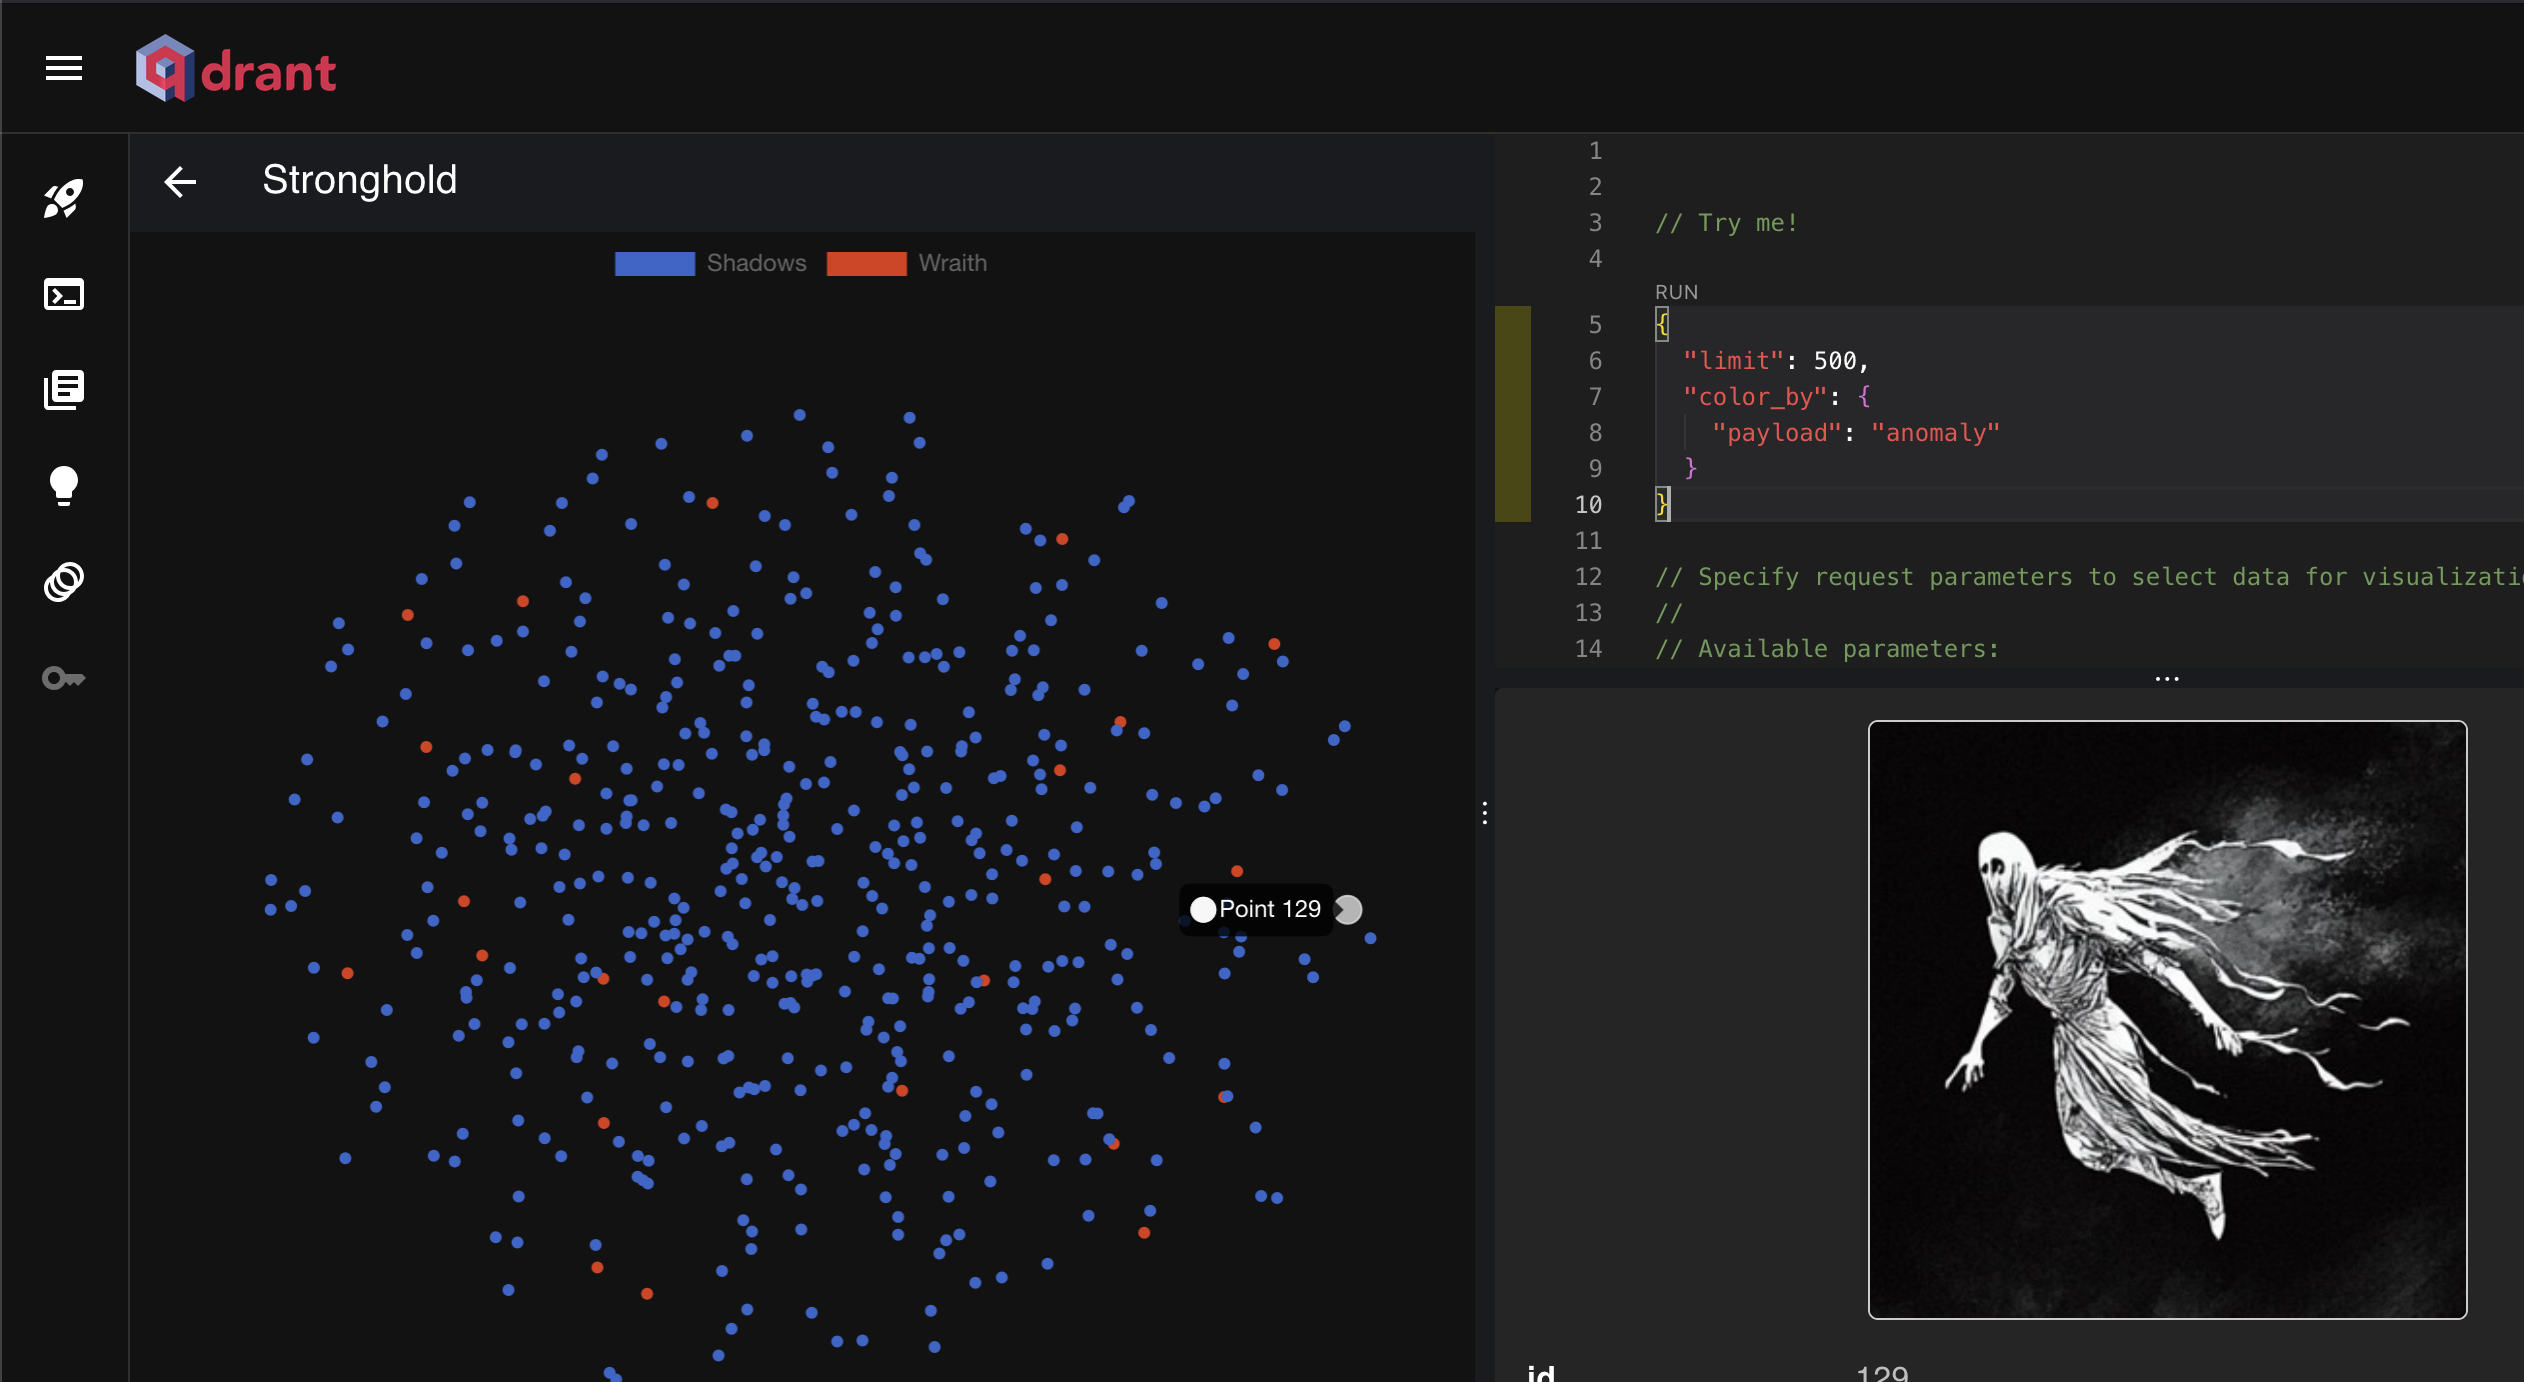Click the wraith ghost image thumbnail
This screenshot has width=2524, height=1382.
2167,1019
